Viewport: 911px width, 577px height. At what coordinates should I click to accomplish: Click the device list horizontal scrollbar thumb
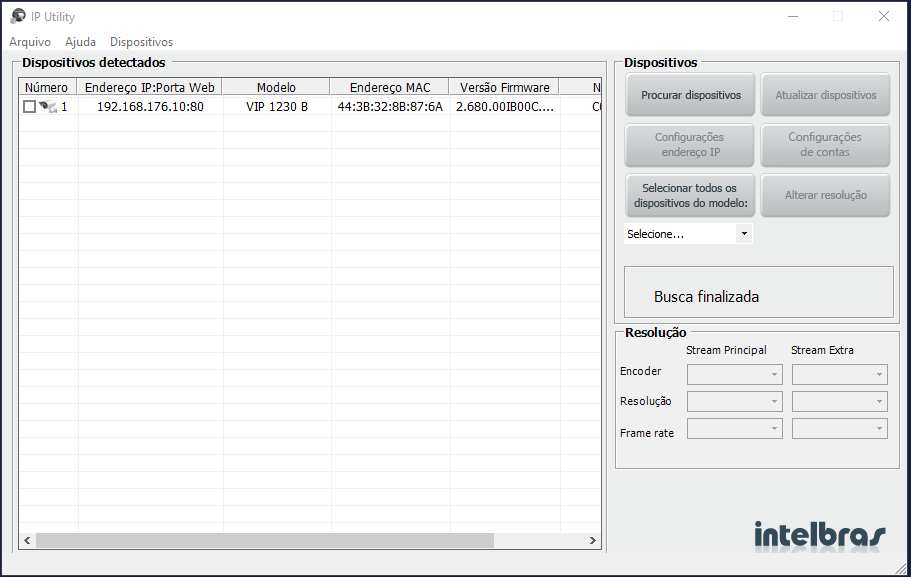click(265, 541)
